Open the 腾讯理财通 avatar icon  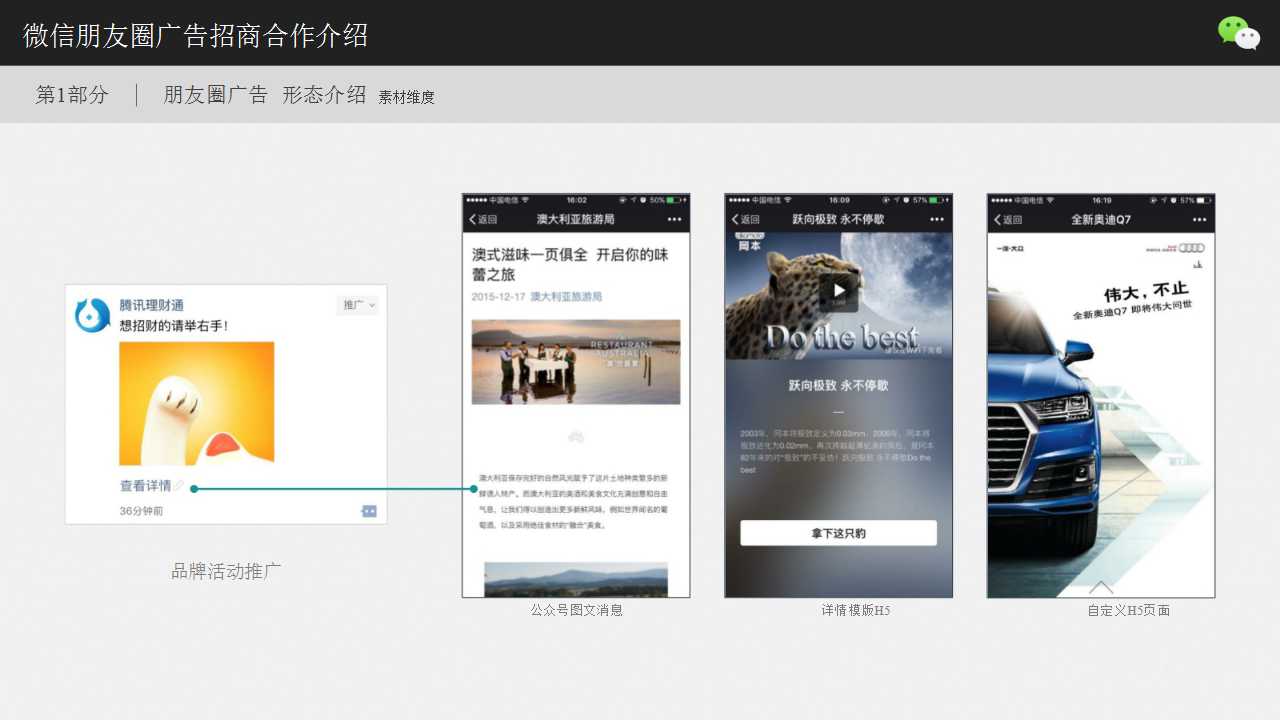pos(93,315)
